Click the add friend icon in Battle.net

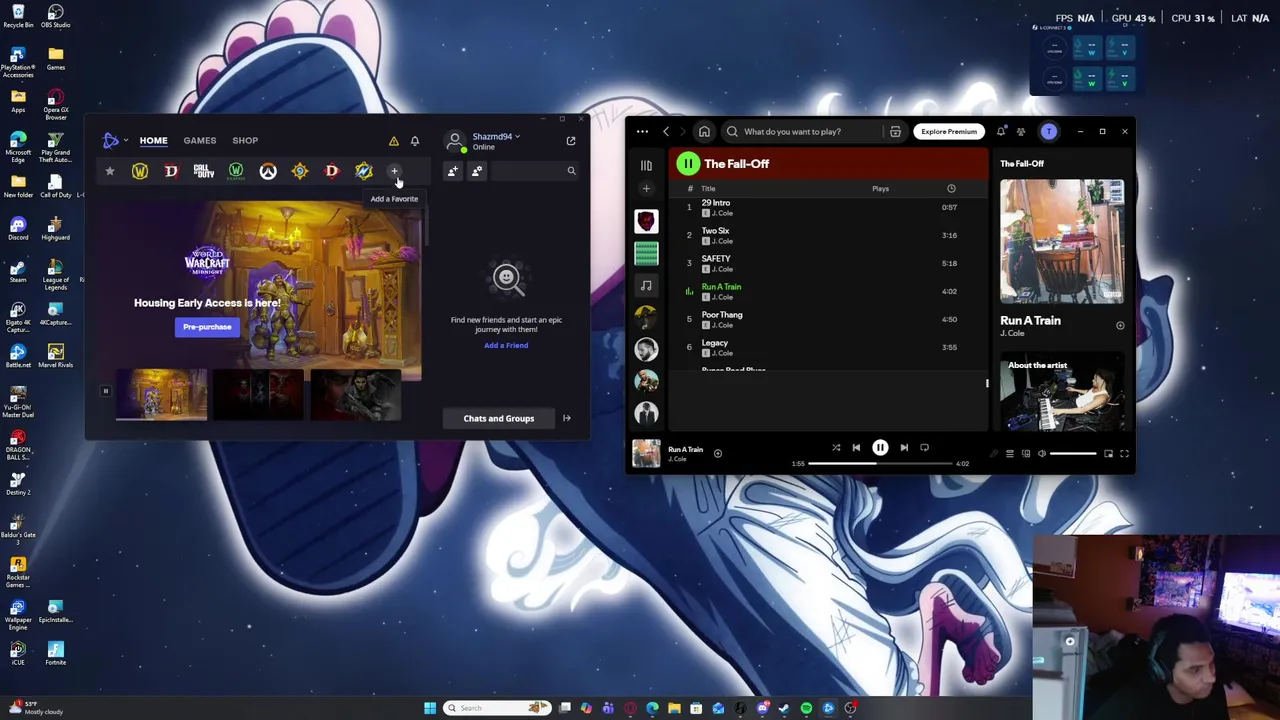click(453, 171)
